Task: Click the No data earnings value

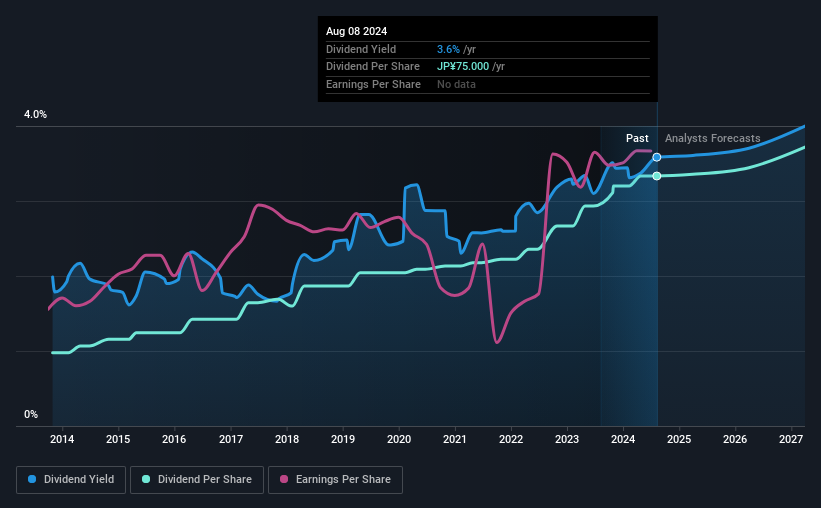Action: tap(456, 84)
